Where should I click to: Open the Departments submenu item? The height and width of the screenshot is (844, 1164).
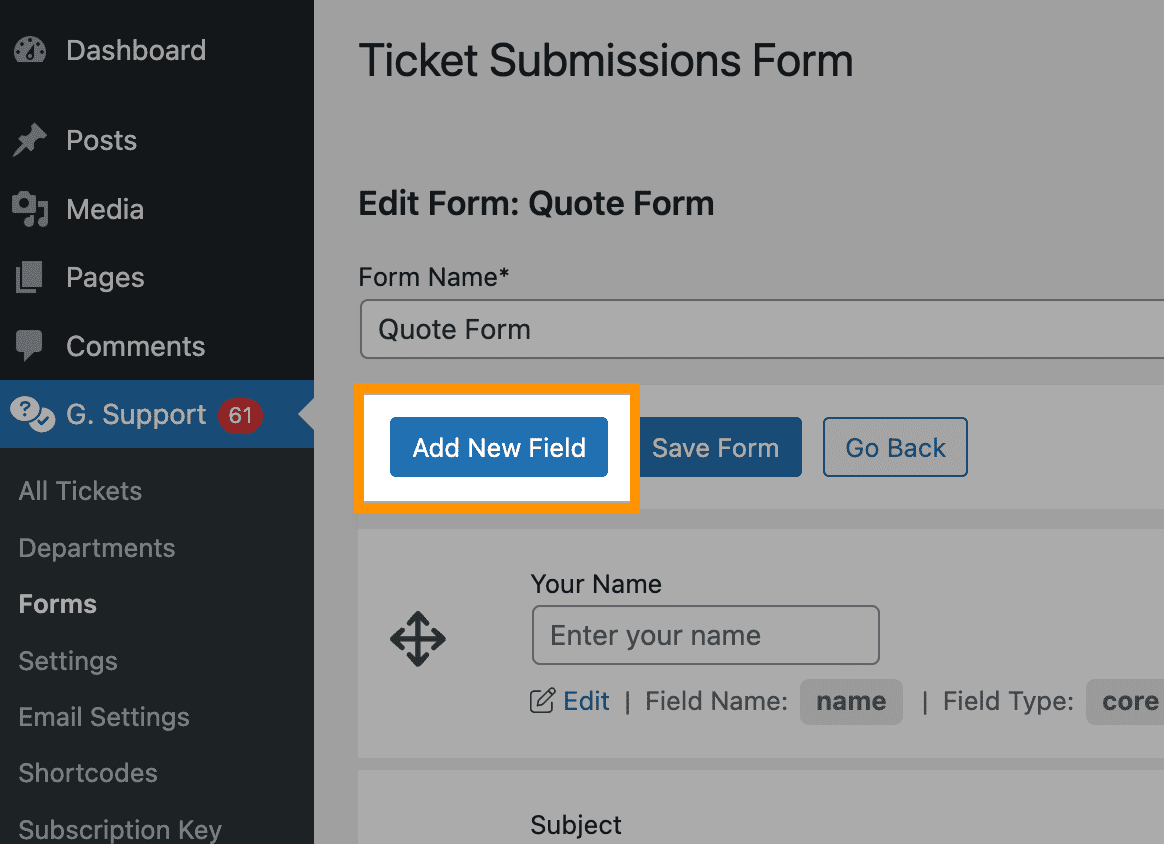(x=97, y=548)
